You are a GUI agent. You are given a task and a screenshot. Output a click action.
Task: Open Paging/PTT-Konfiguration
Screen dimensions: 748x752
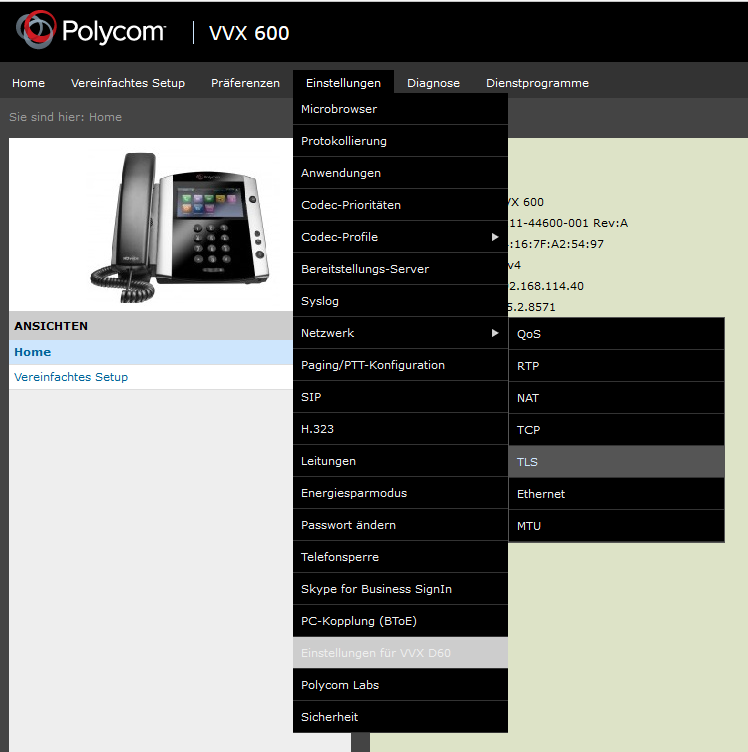tap(400, 365)
